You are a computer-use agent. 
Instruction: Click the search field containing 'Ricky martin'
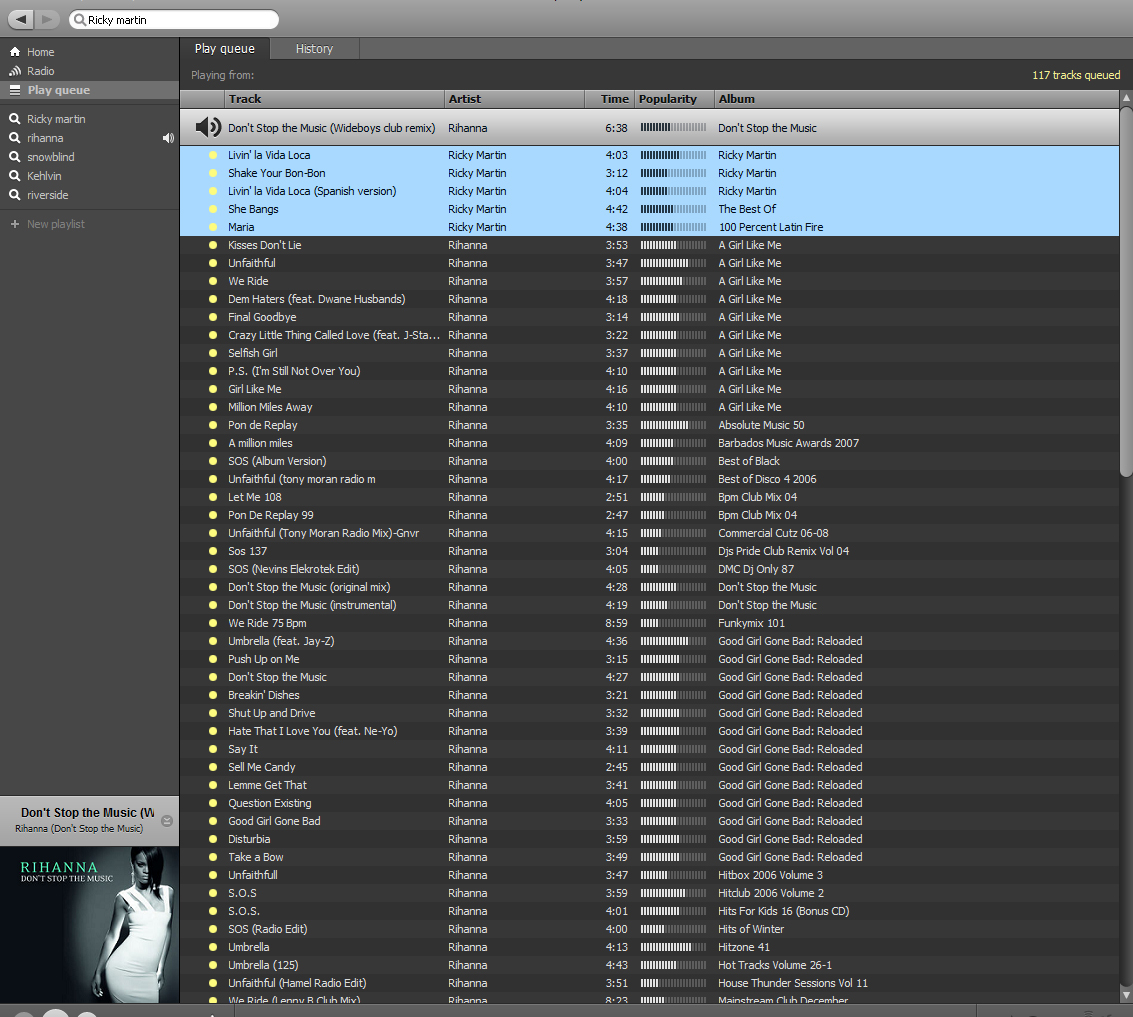point(174,20)
